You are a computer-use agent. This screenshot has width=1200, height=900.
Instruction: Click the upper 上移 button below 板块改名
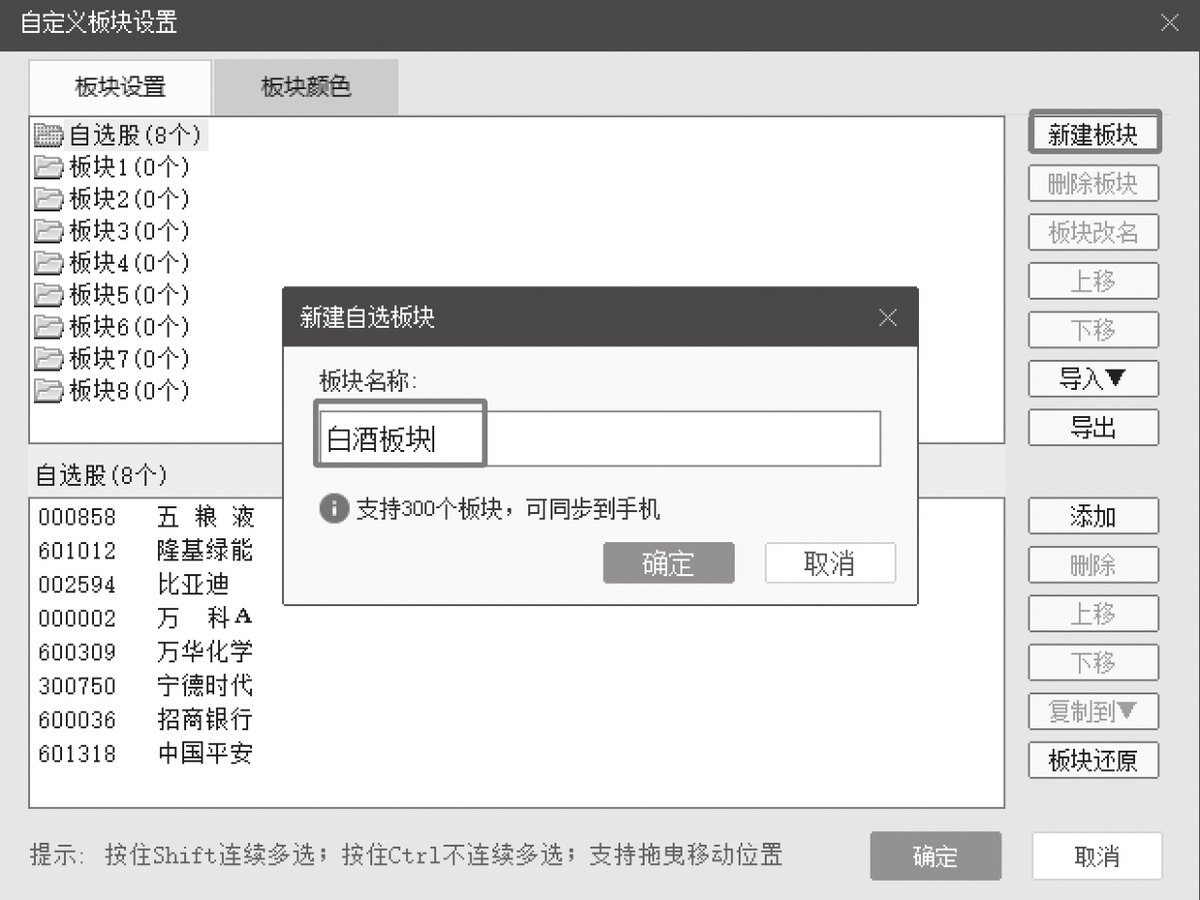[1094, 281]
